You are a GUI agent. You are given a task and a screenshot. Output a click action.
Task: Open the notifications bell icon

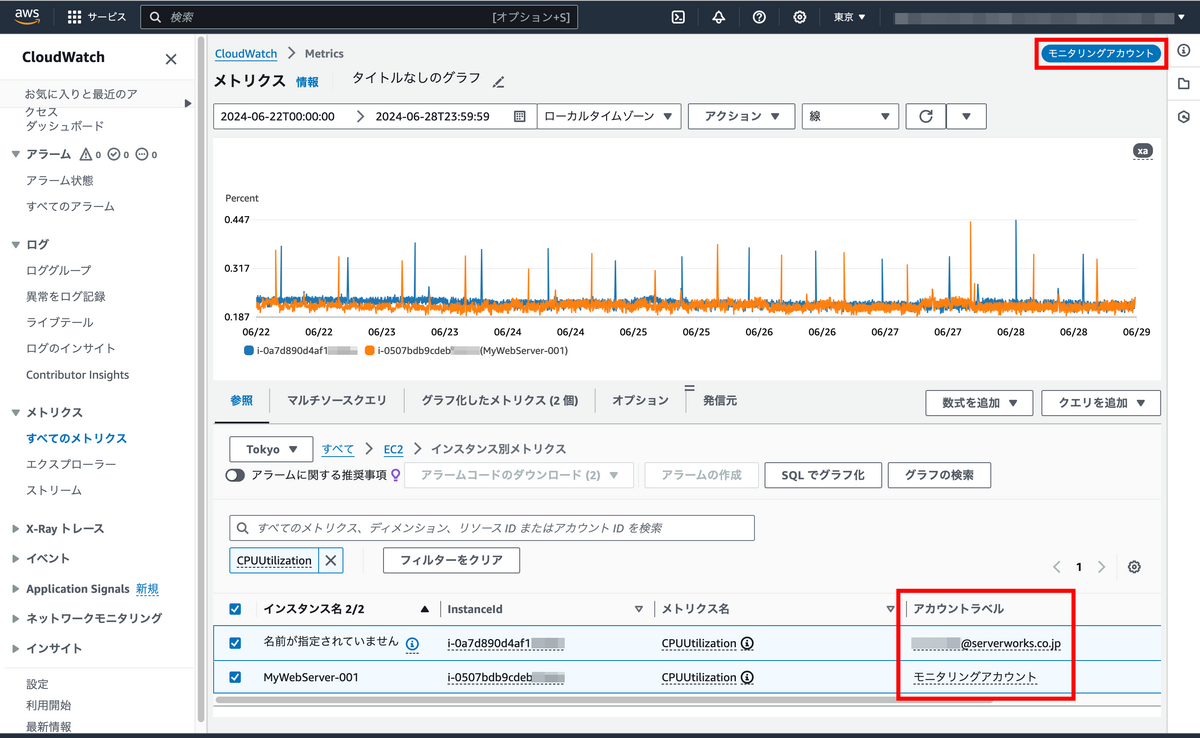pyautogui.click(x=718, y=17)
